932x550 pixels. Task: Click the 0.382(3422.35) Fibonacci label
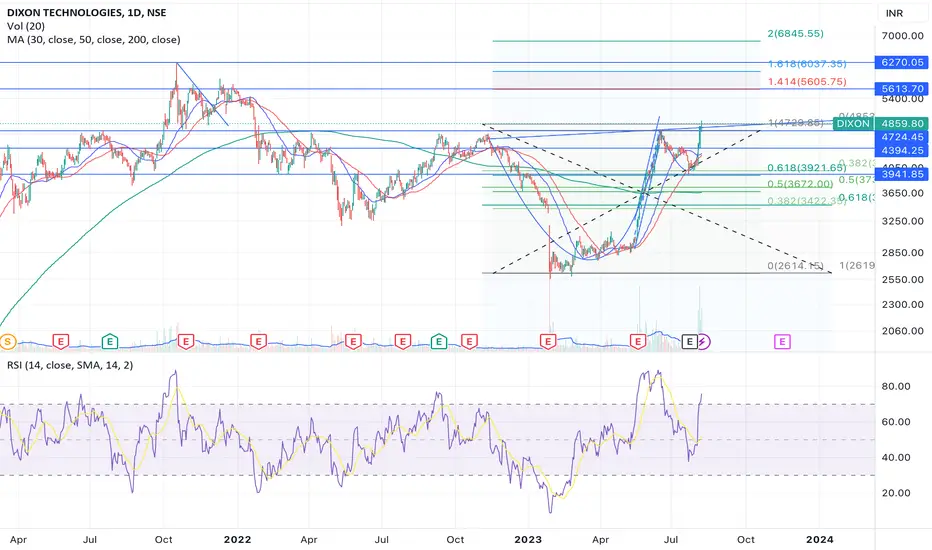pyautogui.click(x=807, y=202)
